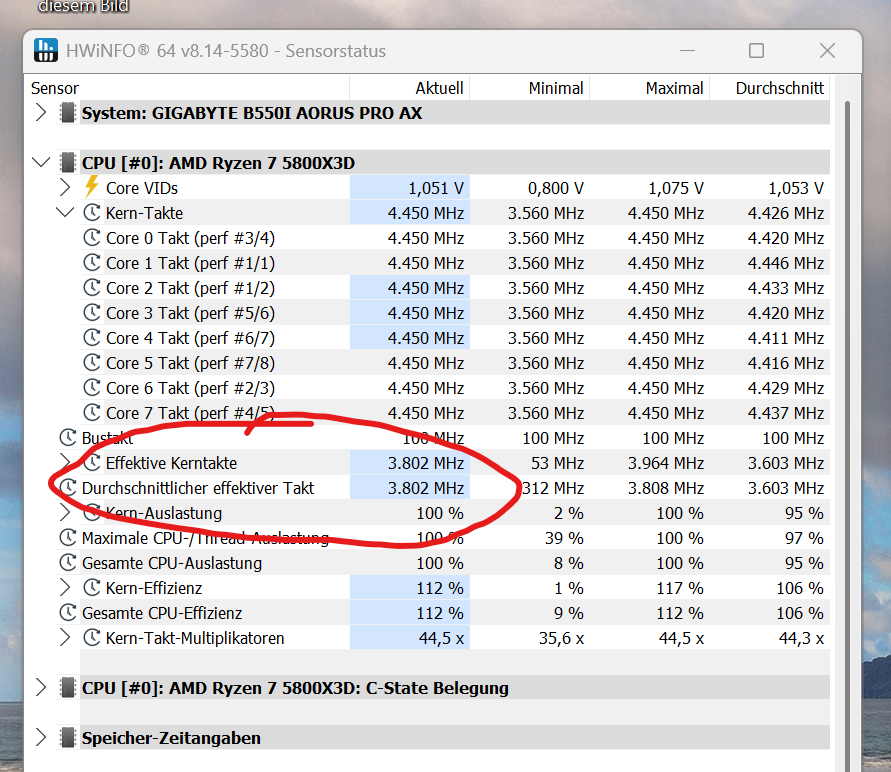This screenshot has width=891, height=772.
Task: Click the clock icon for Core 6 Takt
Action: (x=91, y=387)
